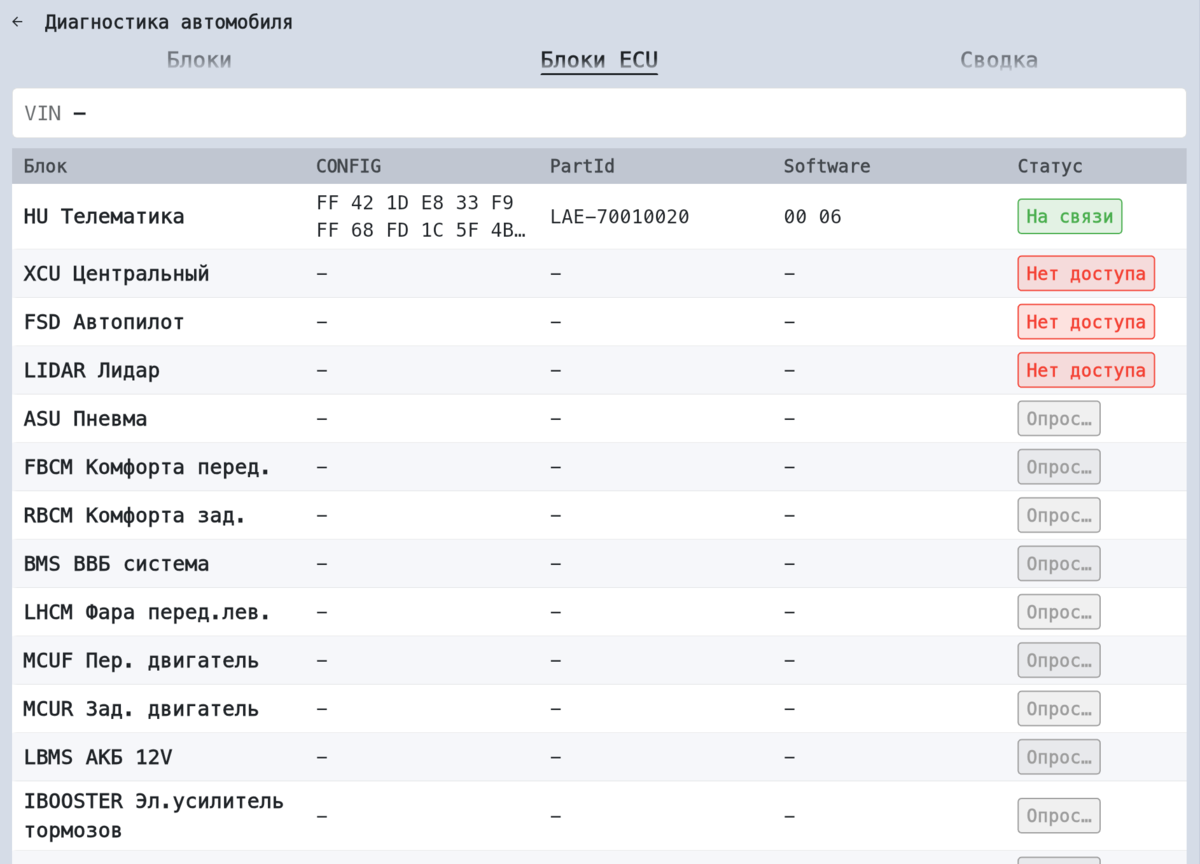Click the Software column header
Image resolution: width=1200 pixels, height=864 pixels.
[x=827, y=166]
